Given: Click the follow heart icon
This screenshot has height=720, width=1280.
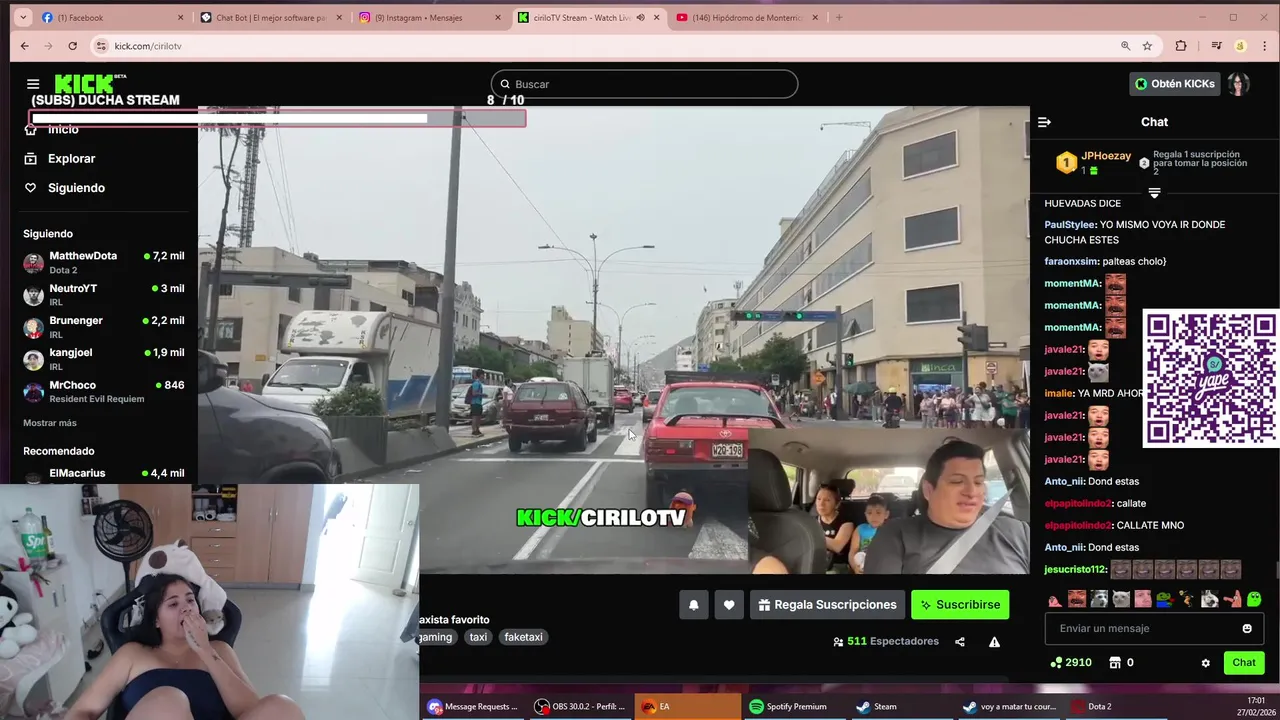Looking at the screenshot, I should point(729,605).
